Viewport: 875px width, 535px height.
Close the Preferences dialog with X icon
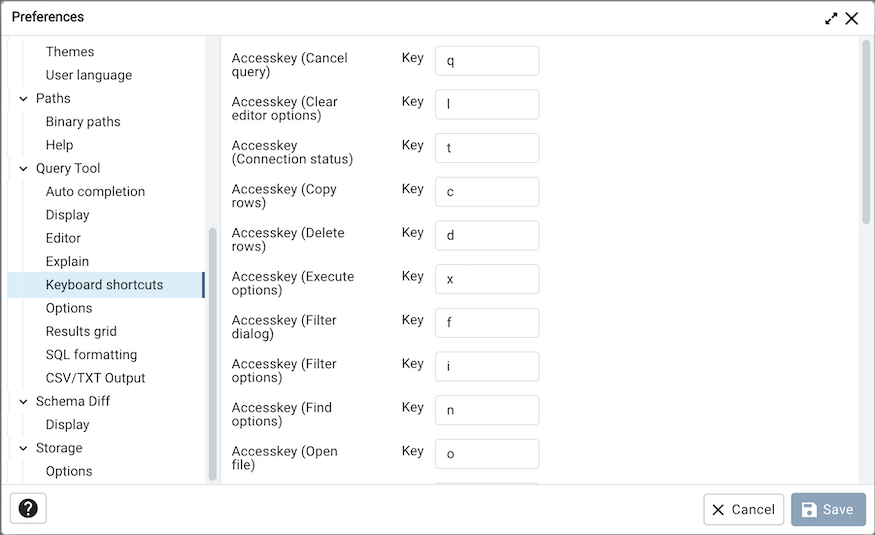[852, 18]
